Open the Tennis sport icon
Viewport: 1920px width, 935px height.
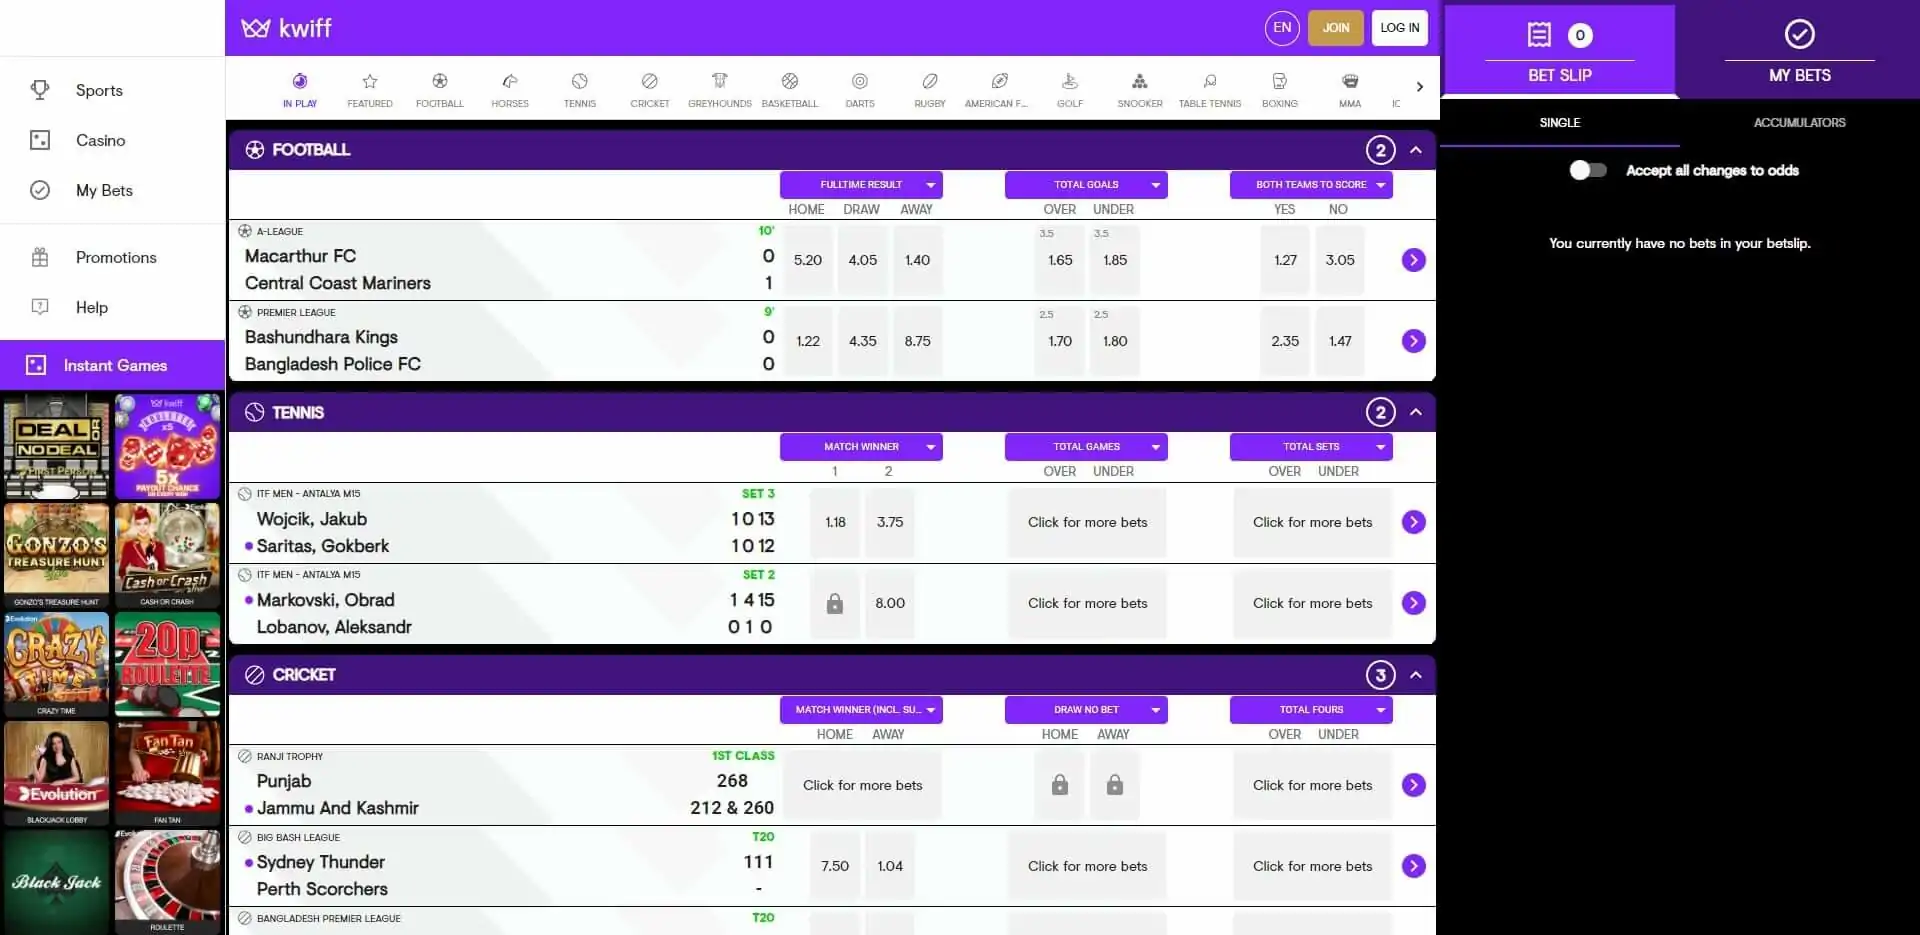[x=579, y=88]
